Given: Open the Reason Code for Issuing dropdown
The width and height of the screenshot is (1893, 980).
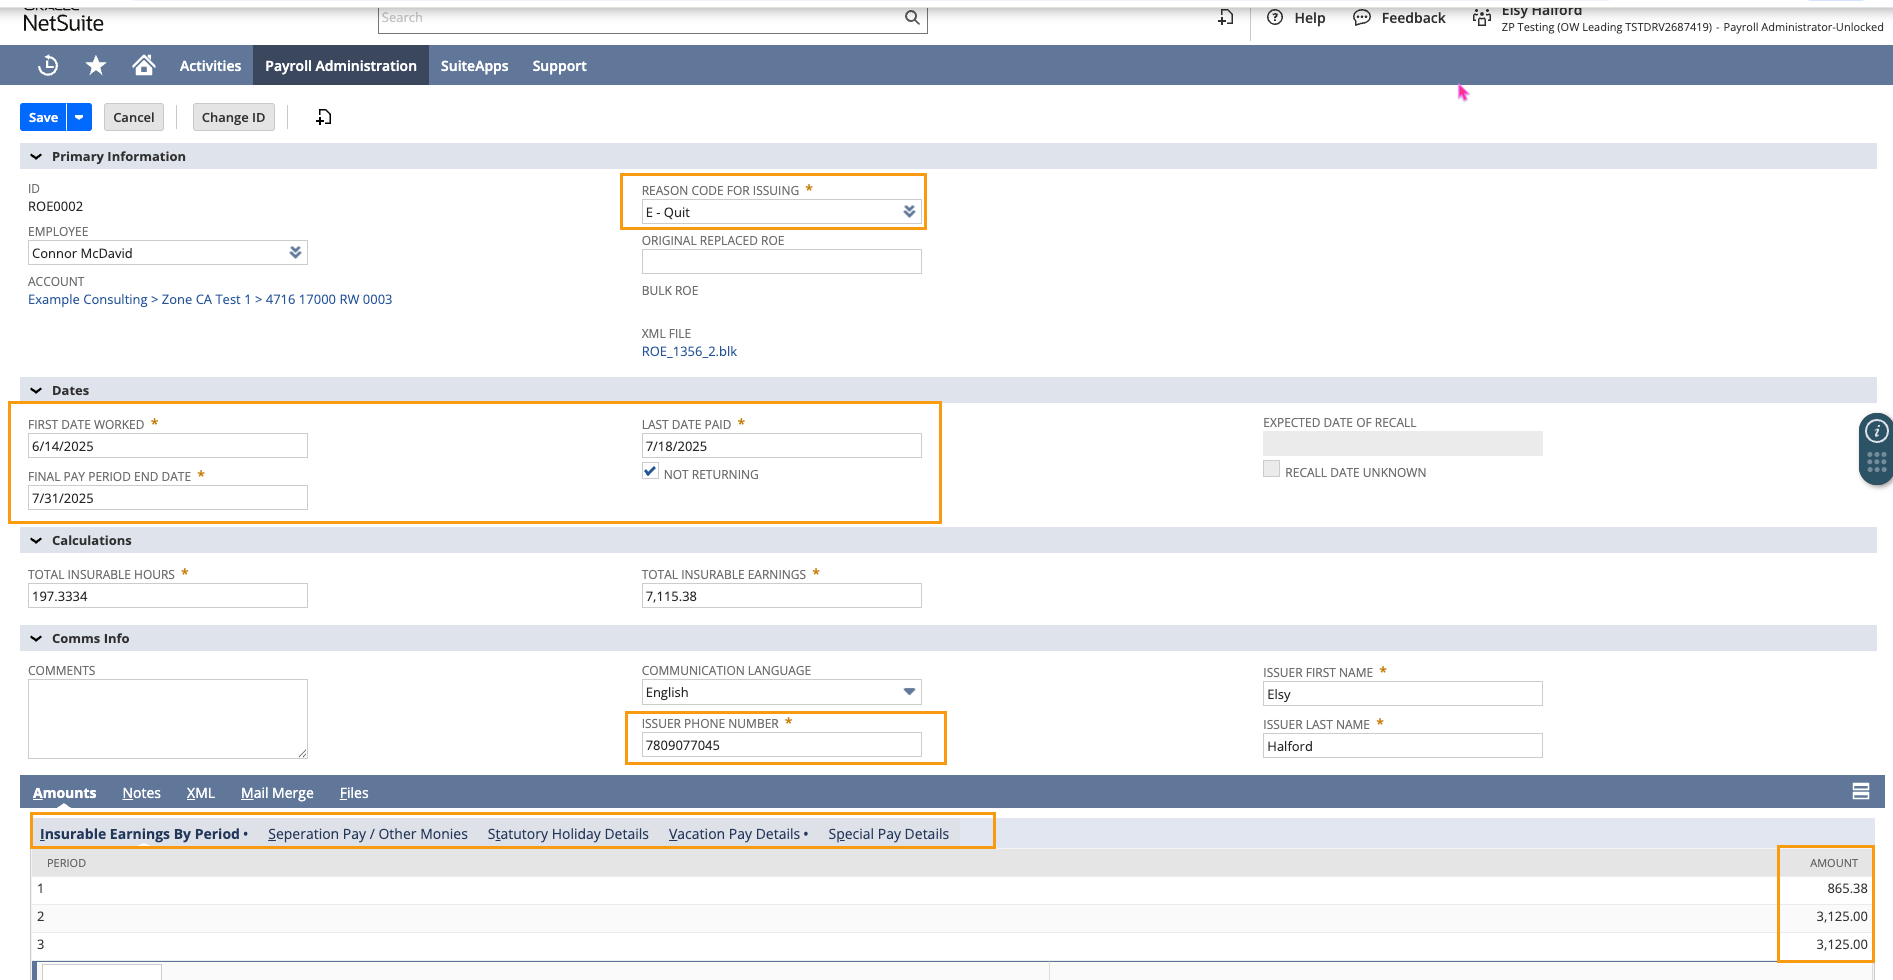Looking at the screenshot, I should click(909, 212).
